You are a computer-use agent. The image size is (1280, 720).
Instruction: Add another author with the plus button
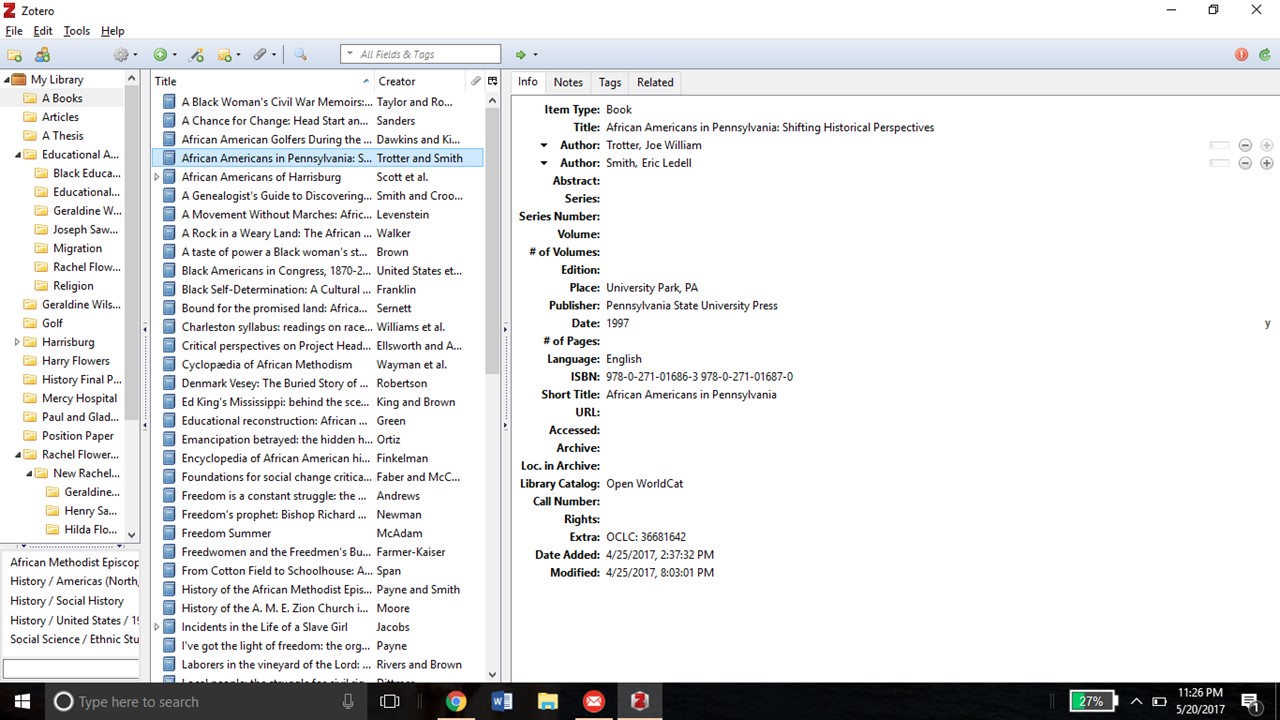click(x=1266, y=163)
